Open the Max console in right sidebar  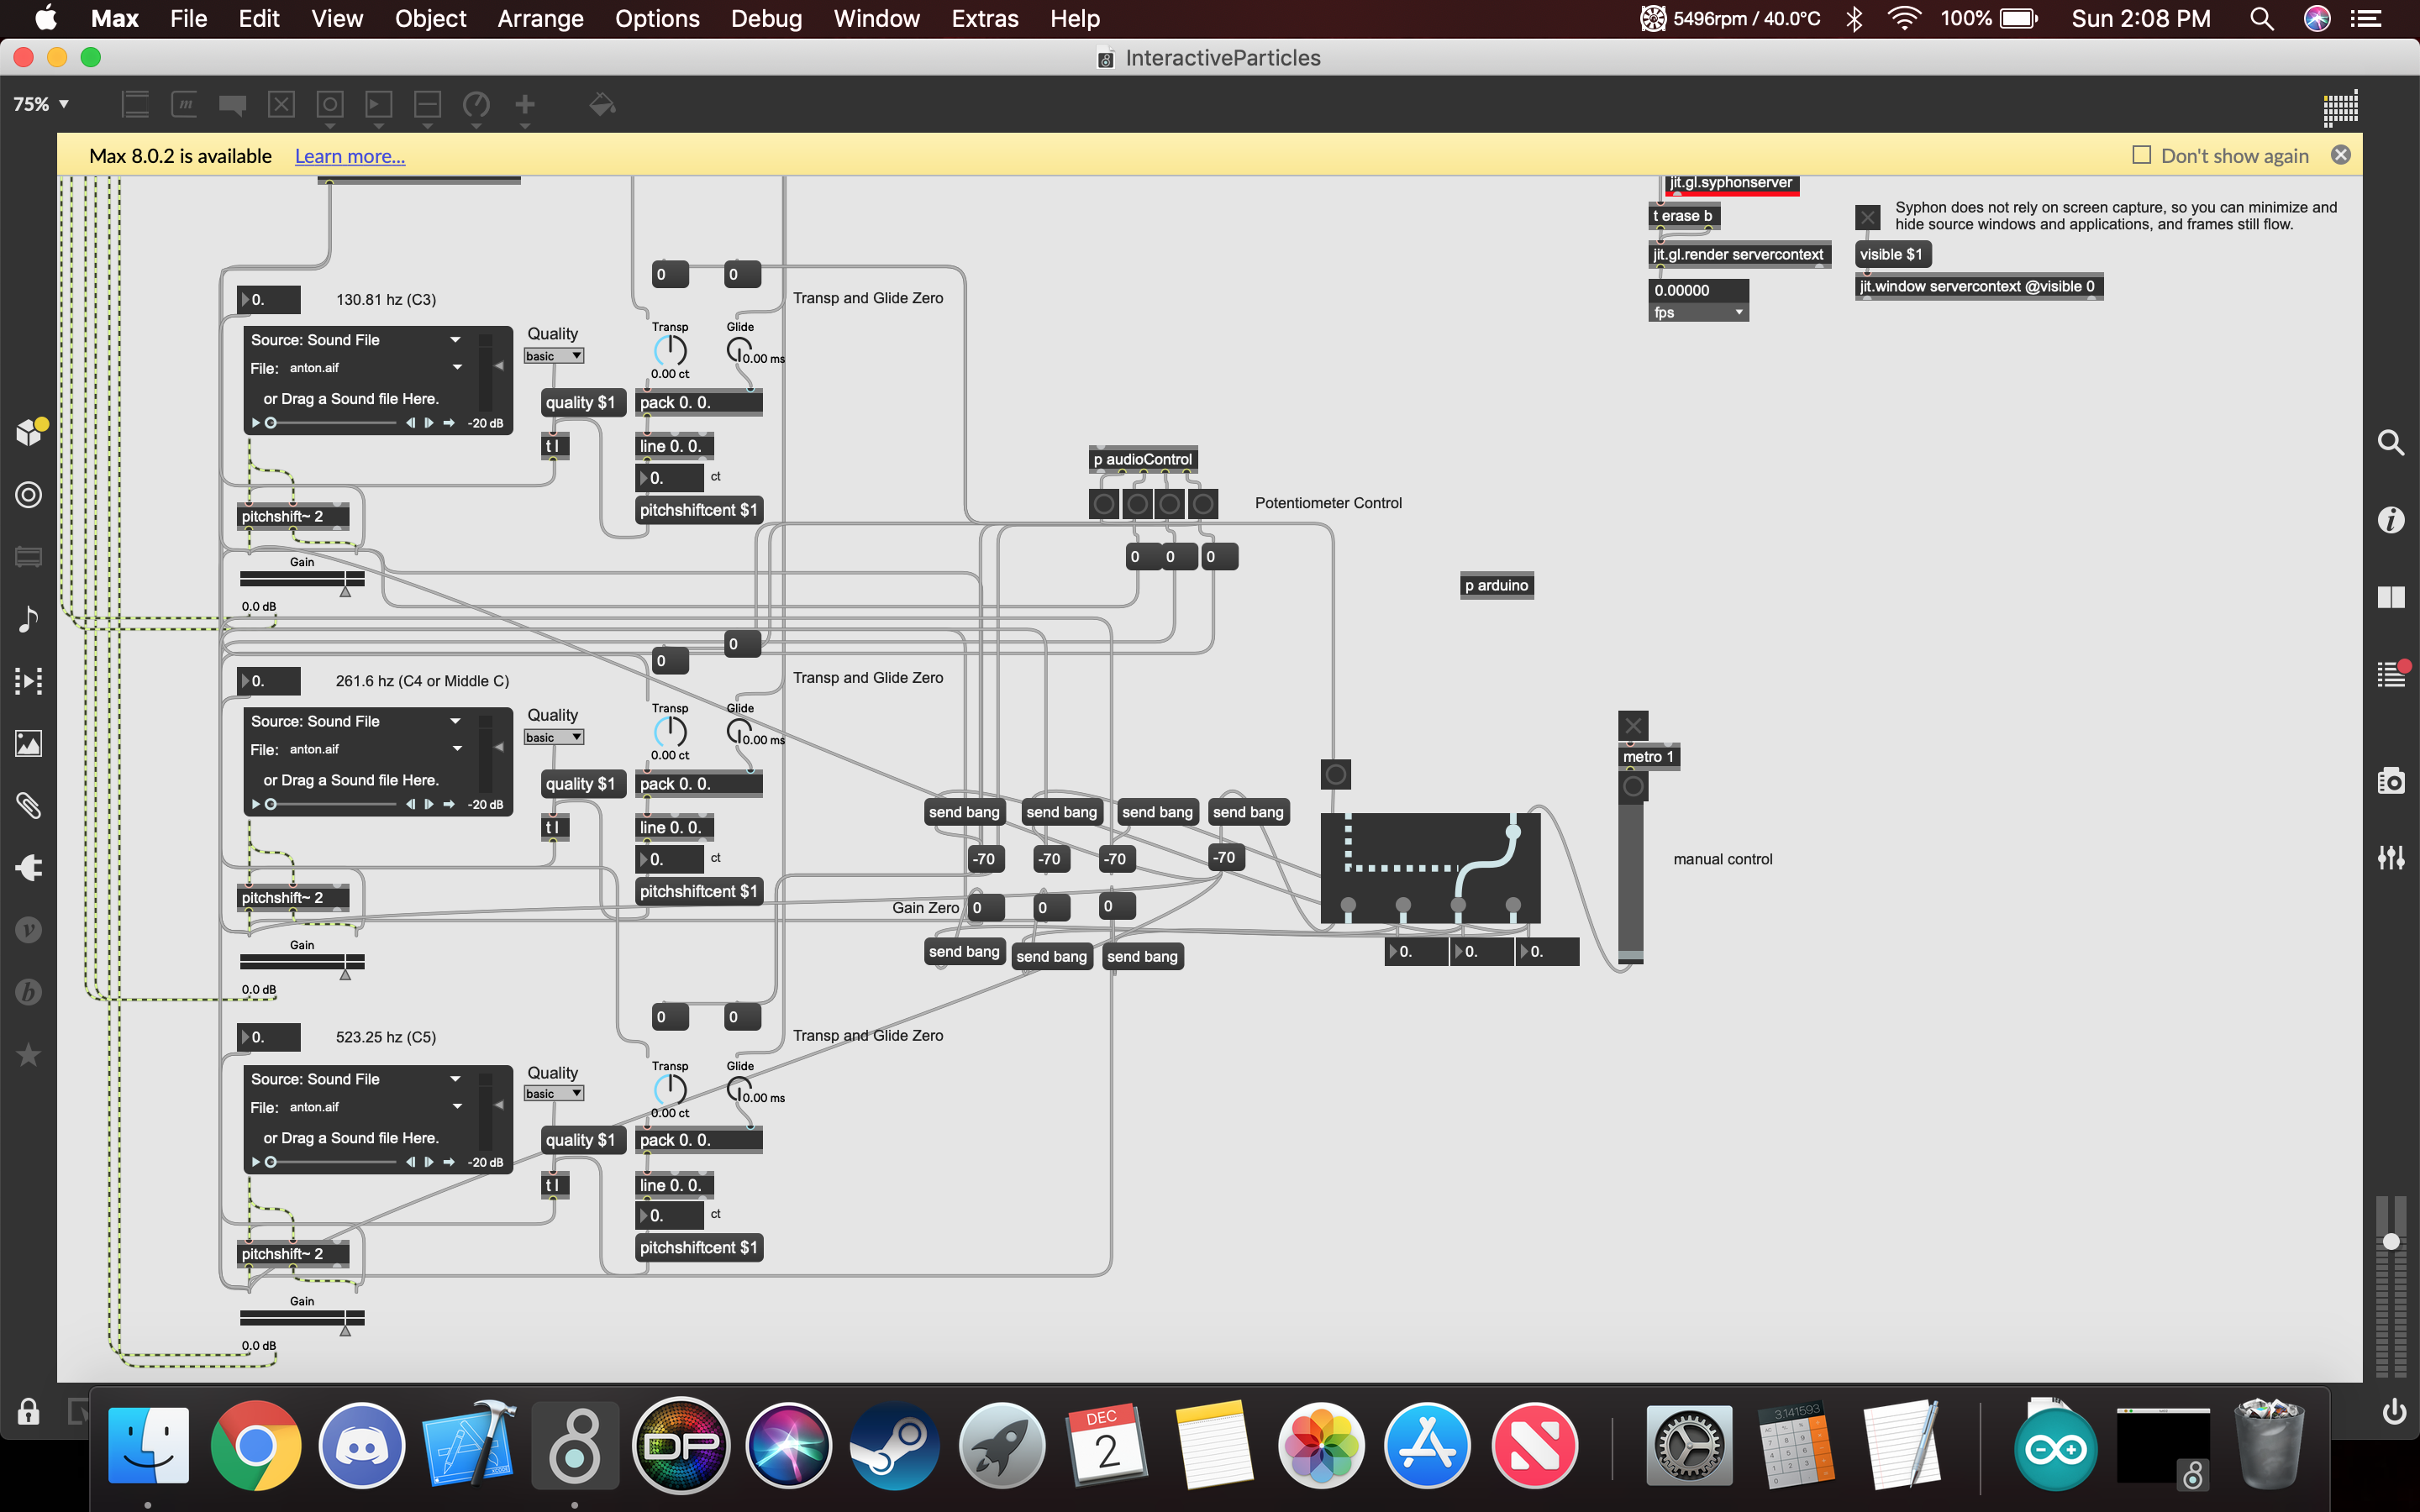click(x=2391, y=675)
